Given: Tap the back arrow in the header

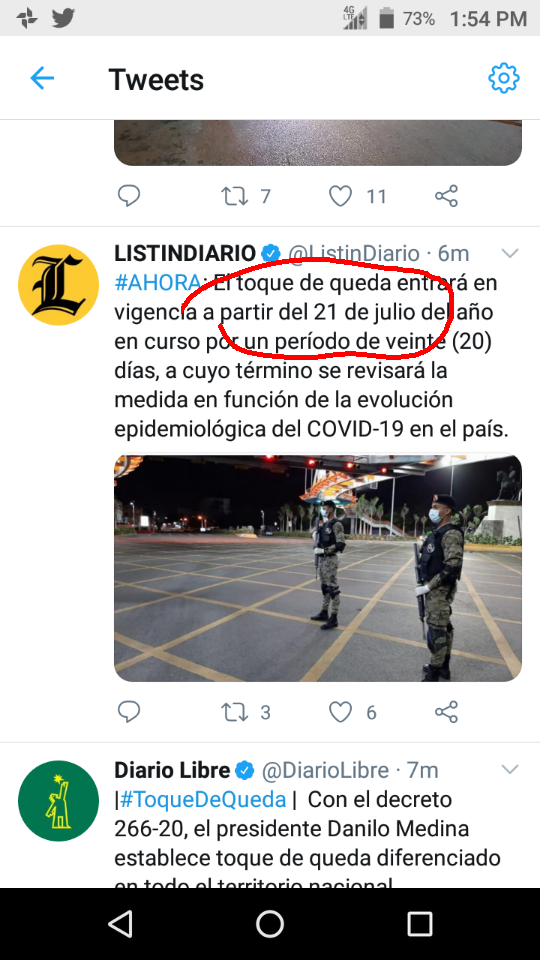Looking at the screenshot, I should [42, 78].
